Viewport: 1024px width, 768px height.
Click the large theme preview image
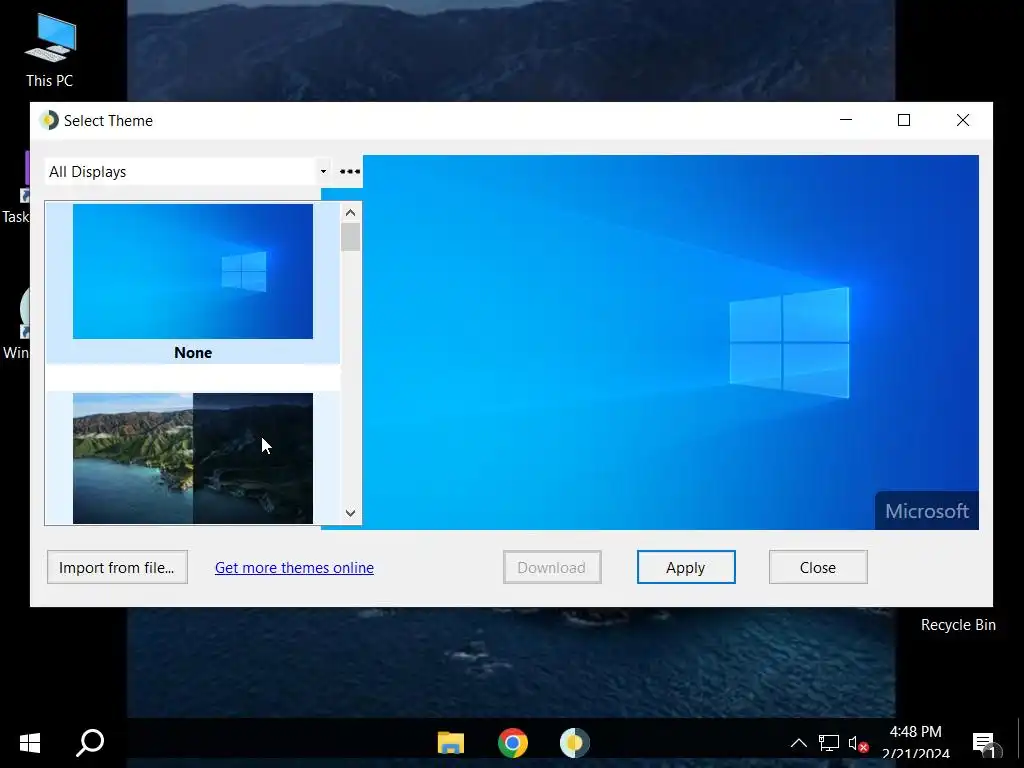[671, 342]
